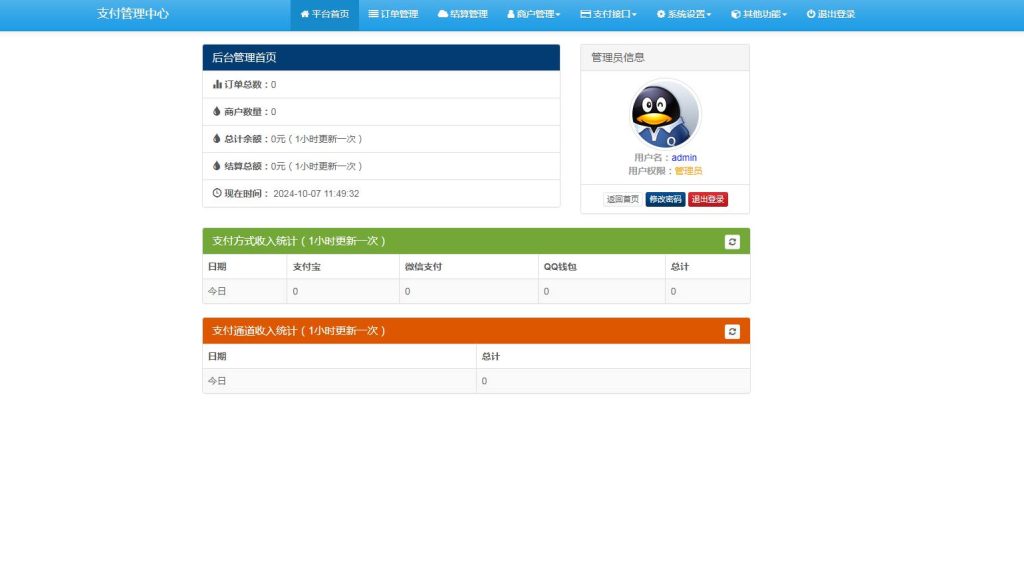Refresh the 支付通道收入统计 panel

[731, 330]
